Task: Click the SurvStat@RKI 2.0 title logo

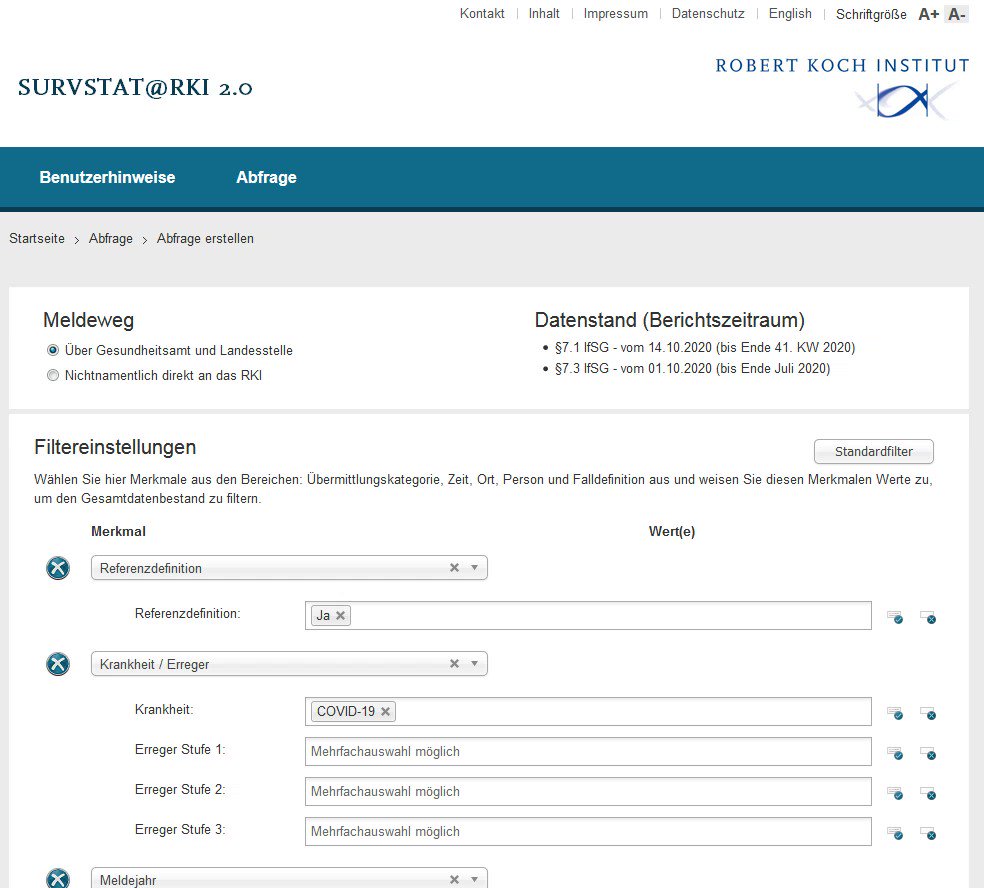Action: 135,87
